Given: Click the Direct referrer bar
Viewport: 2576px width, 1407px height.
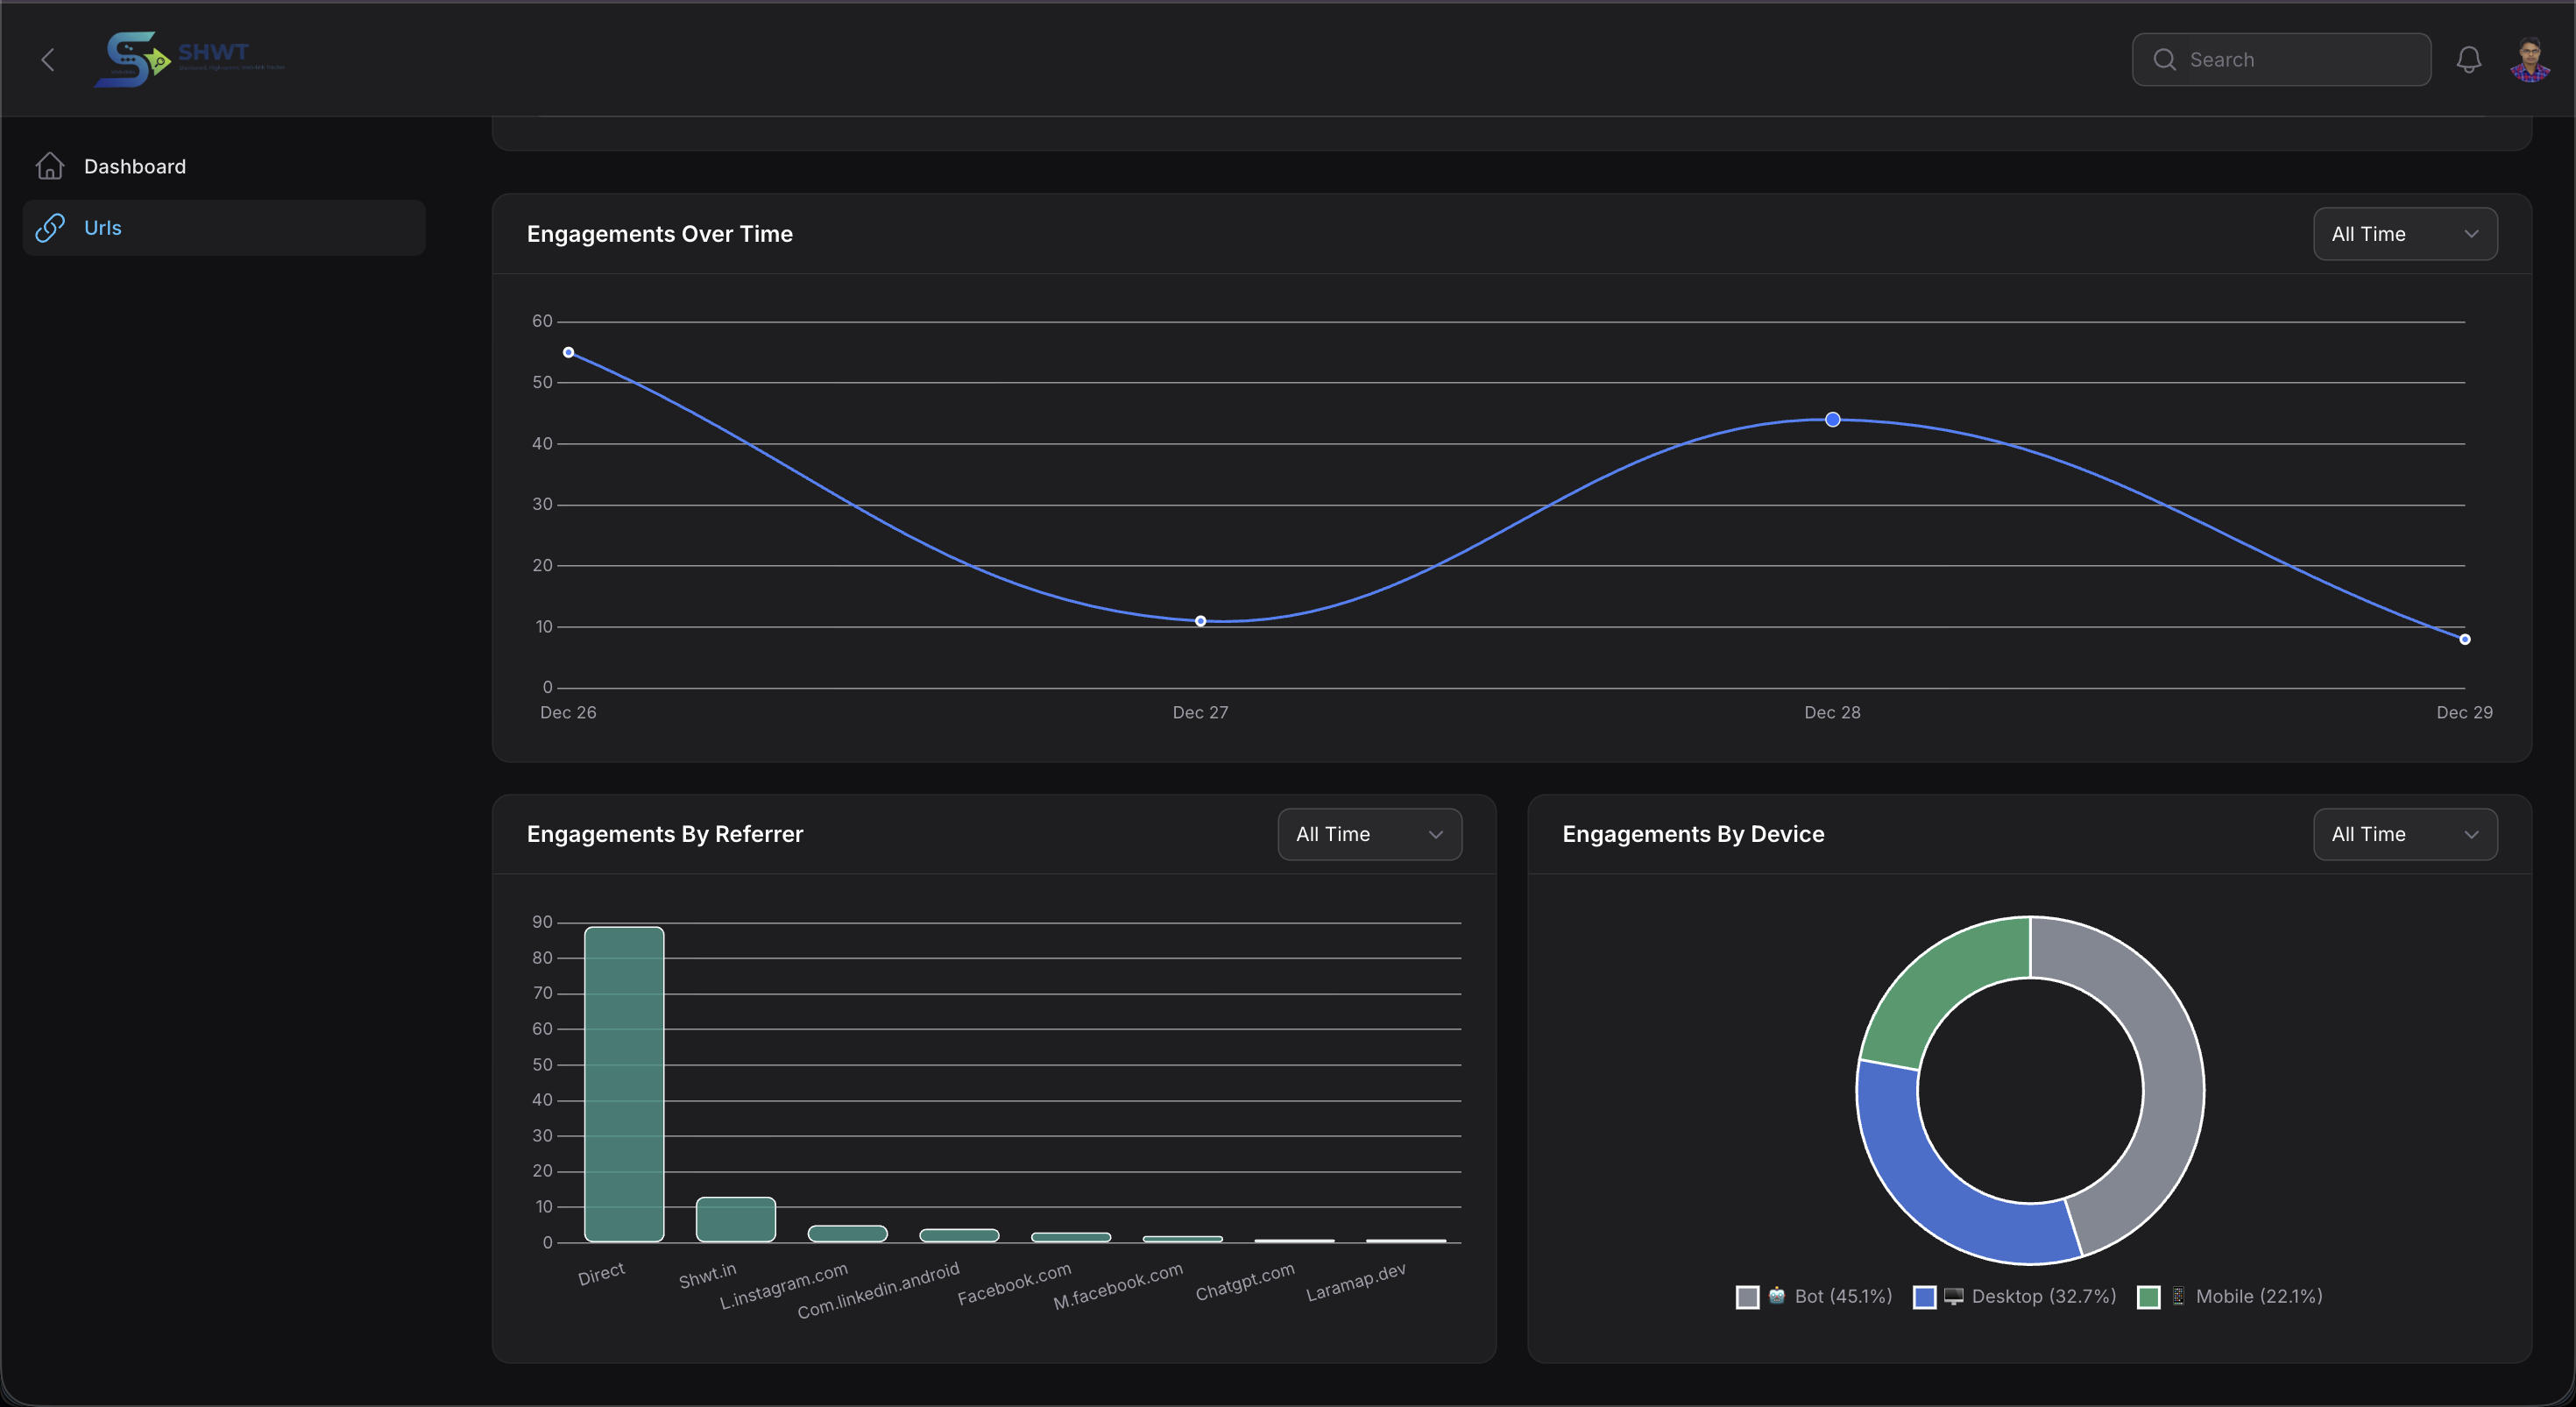Looking at the screenshot, I should point(624,1084).
